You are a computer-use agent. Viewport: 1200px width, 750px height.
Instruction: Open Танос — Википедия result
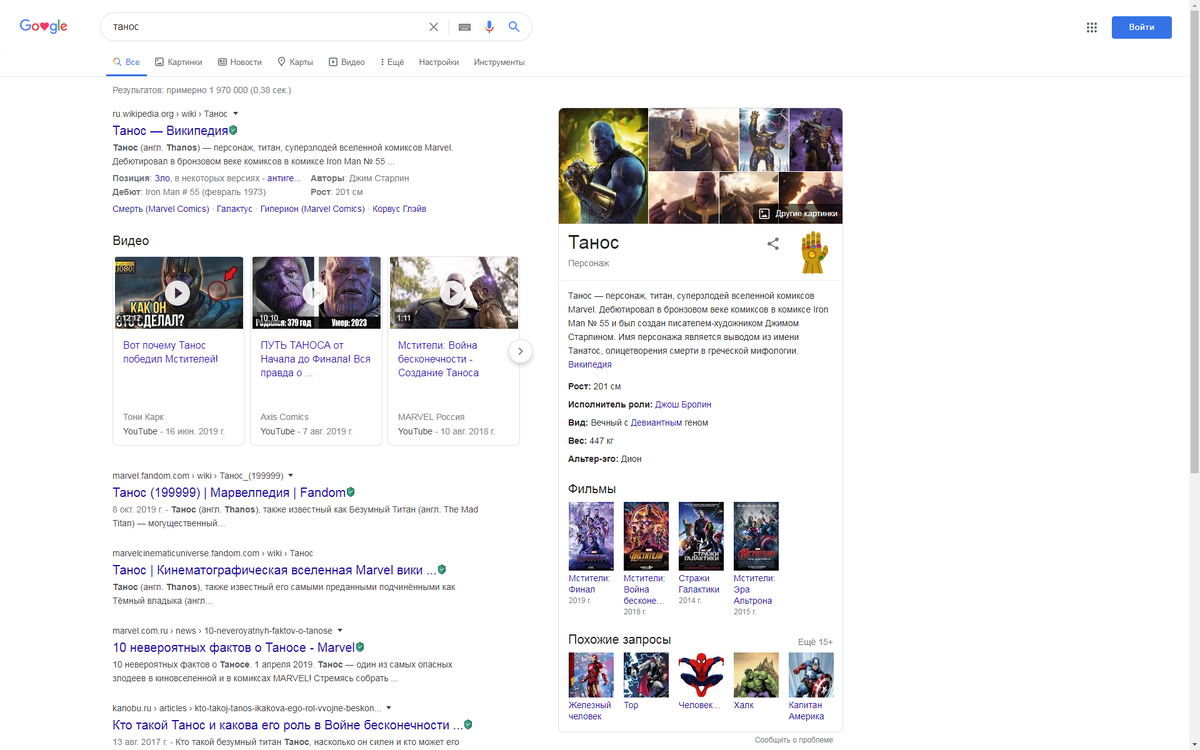click(x=169, y=131)
